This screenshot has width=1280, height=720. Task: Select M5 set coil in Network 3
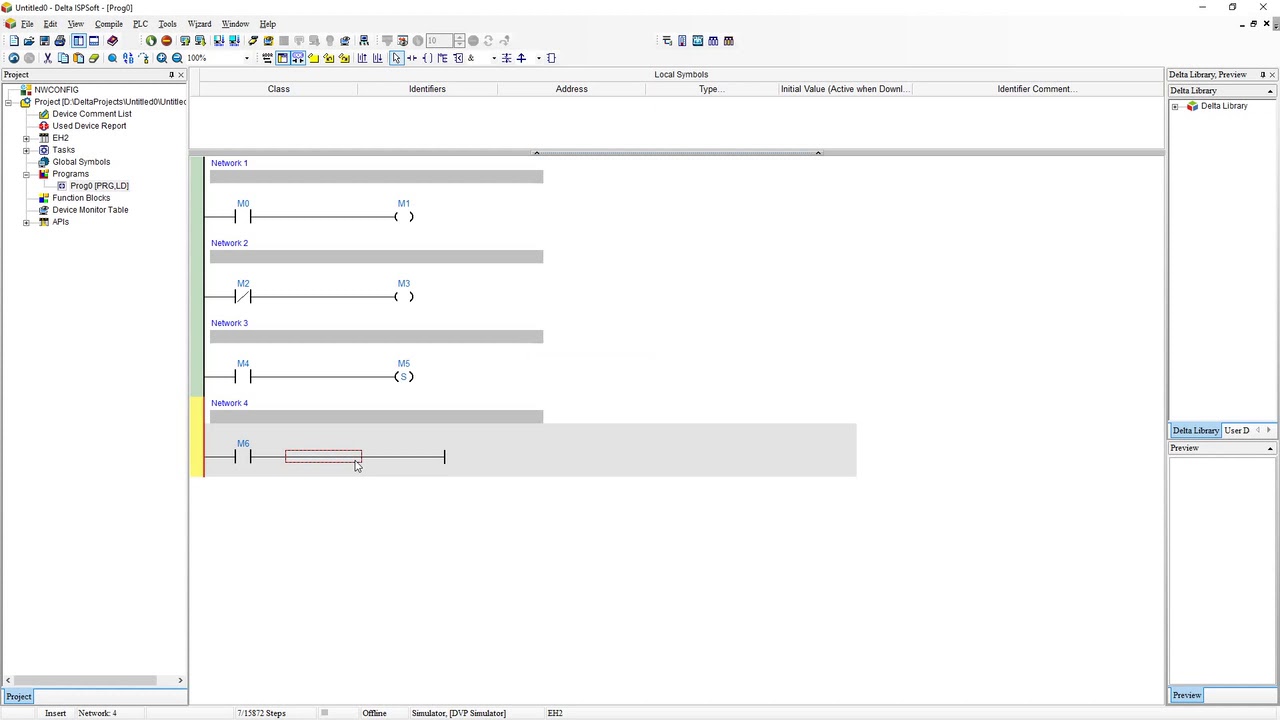tap(403, 376)
